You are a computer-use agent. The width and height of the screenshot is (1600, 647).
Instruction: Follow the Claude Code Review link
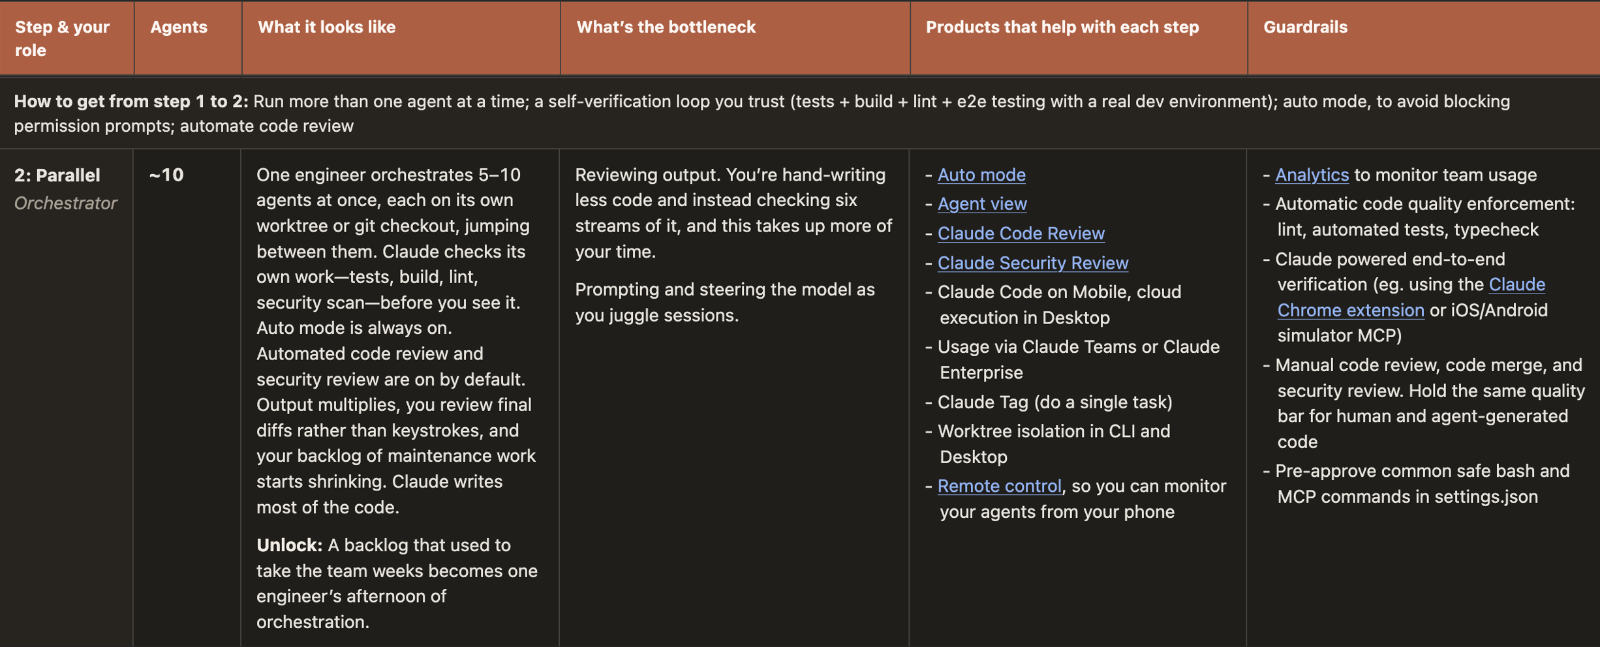pos(1021,233)
